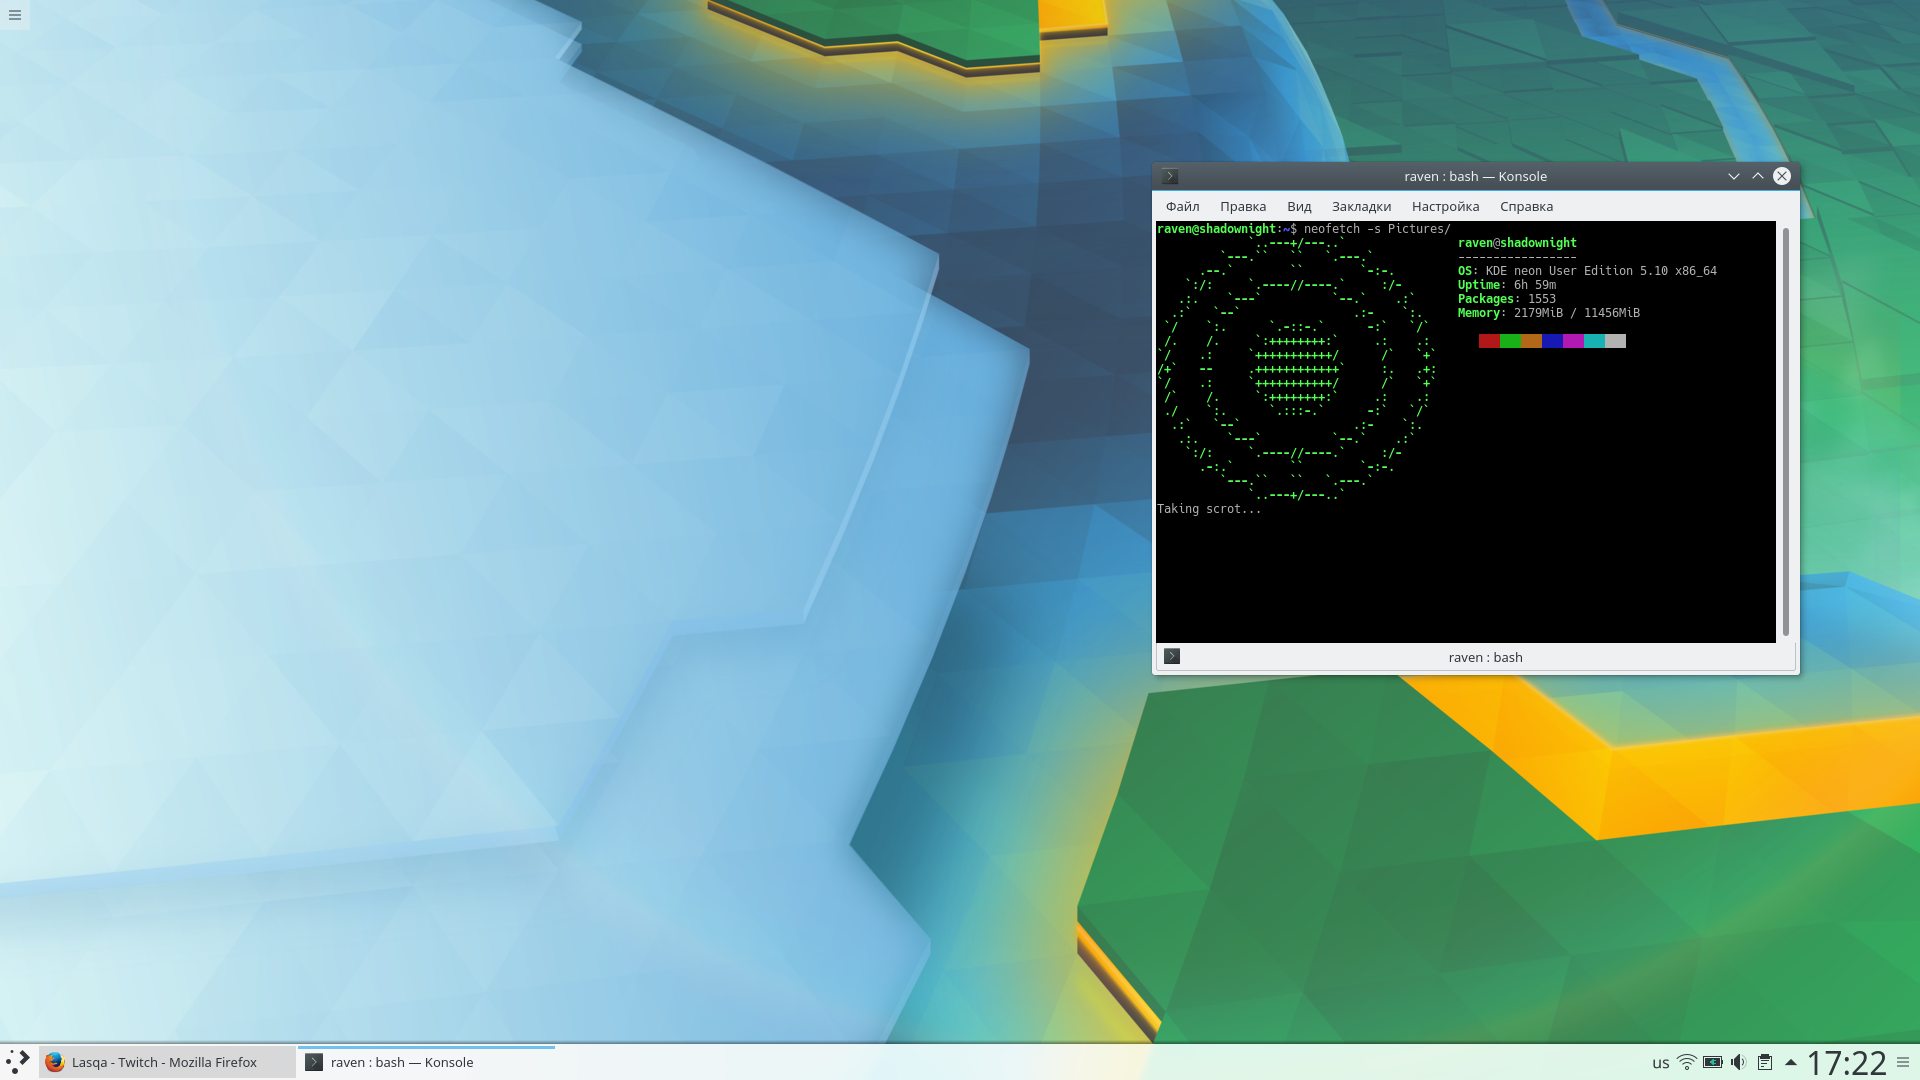This screenshot has height=1080, width=1920.
Task: Click the raven@shadownight header in neofetch output
Action: pos(1517,243)
